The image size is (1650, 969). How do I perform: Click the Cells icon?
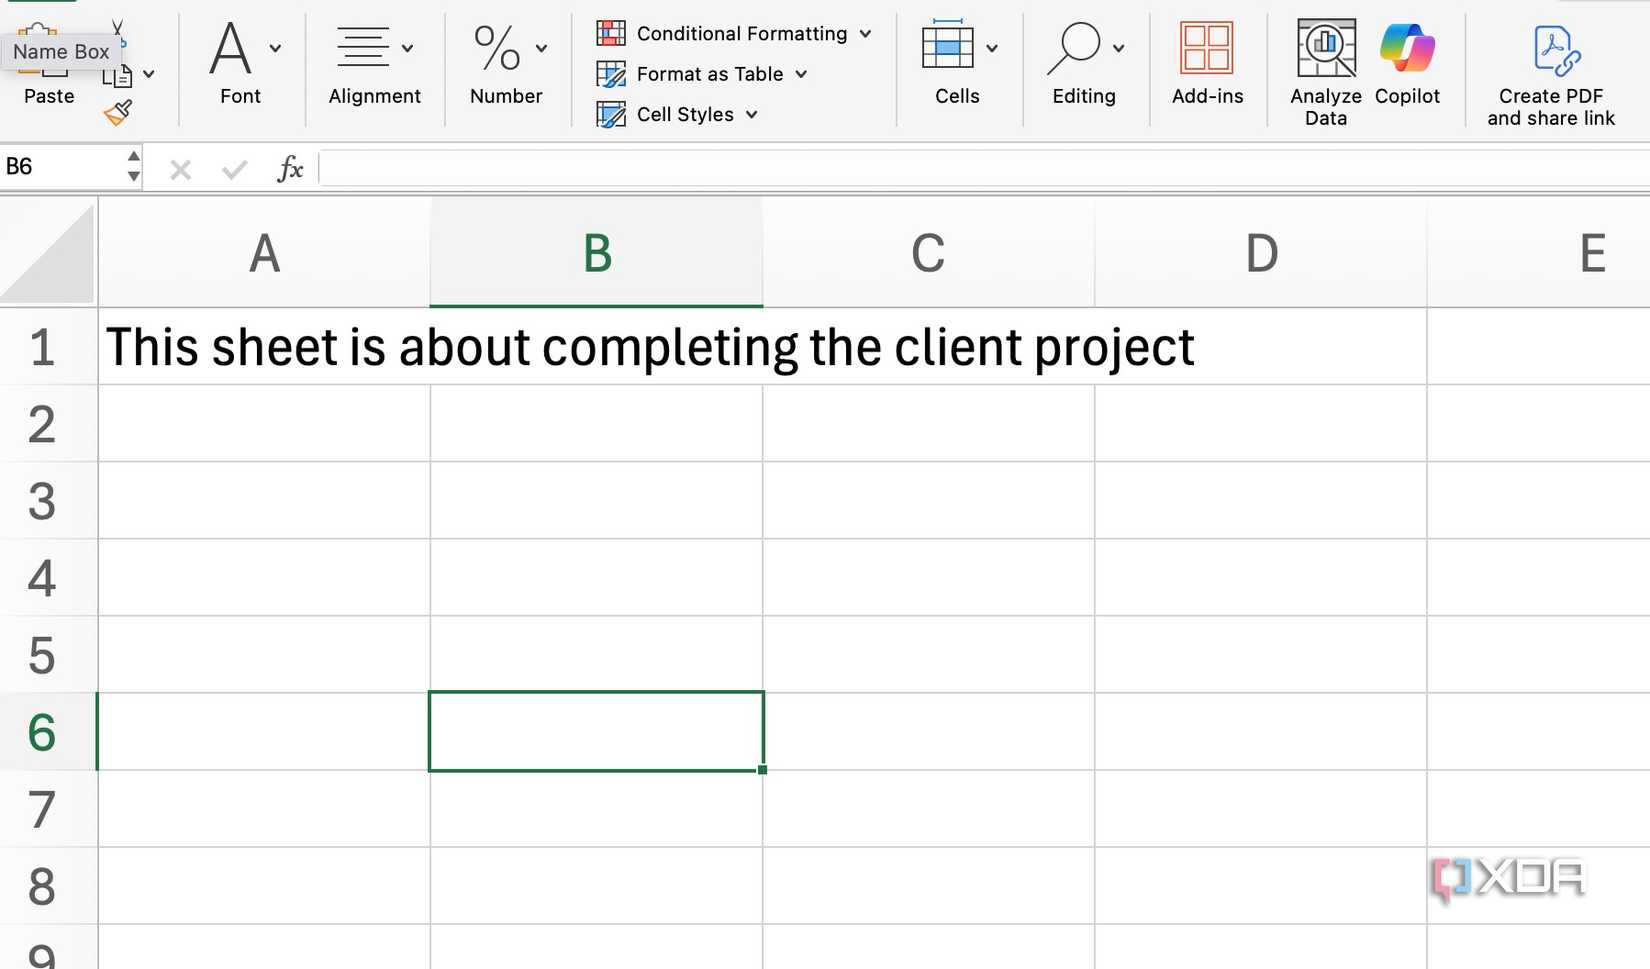click(947, 47)
